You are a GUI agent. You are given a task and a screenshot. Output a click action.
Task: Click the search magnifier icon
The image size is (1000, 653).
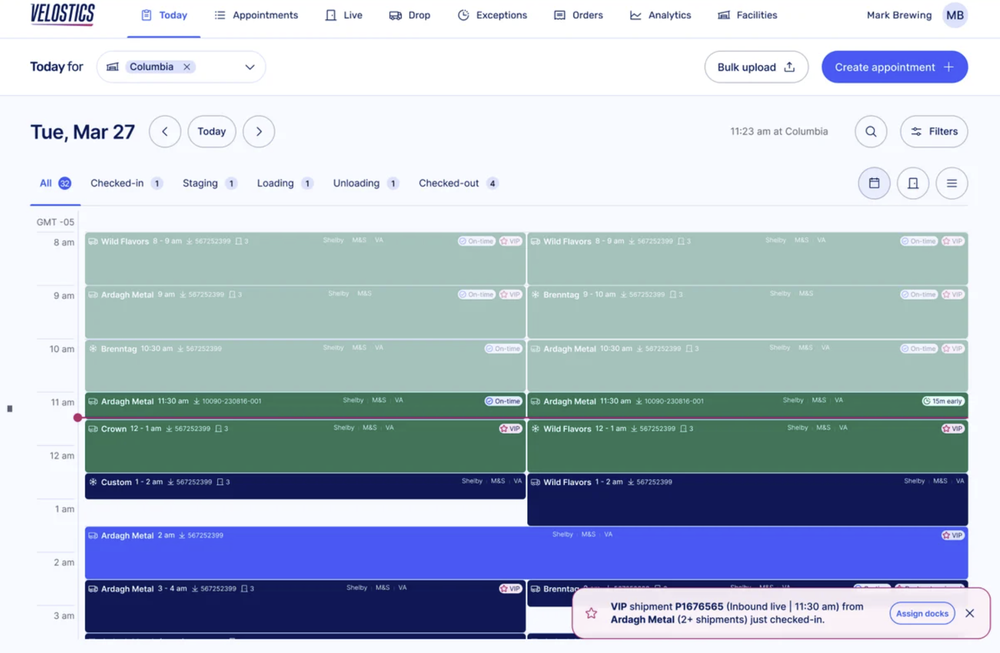[x=871, y=132]
